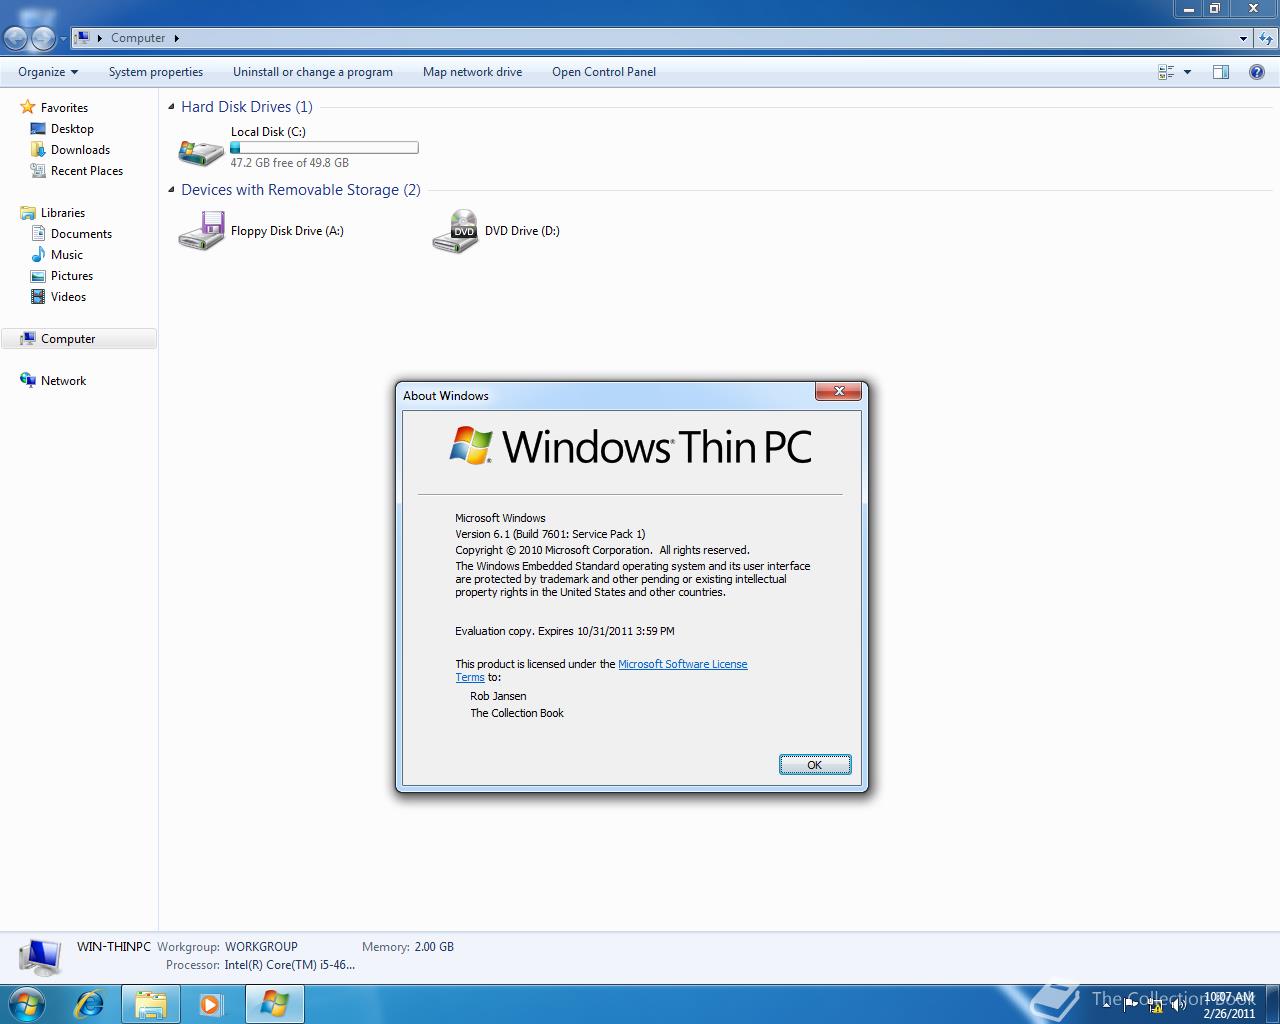Open the Videos library
This screenshot has width=1280, height=1024.
[68, 297]
